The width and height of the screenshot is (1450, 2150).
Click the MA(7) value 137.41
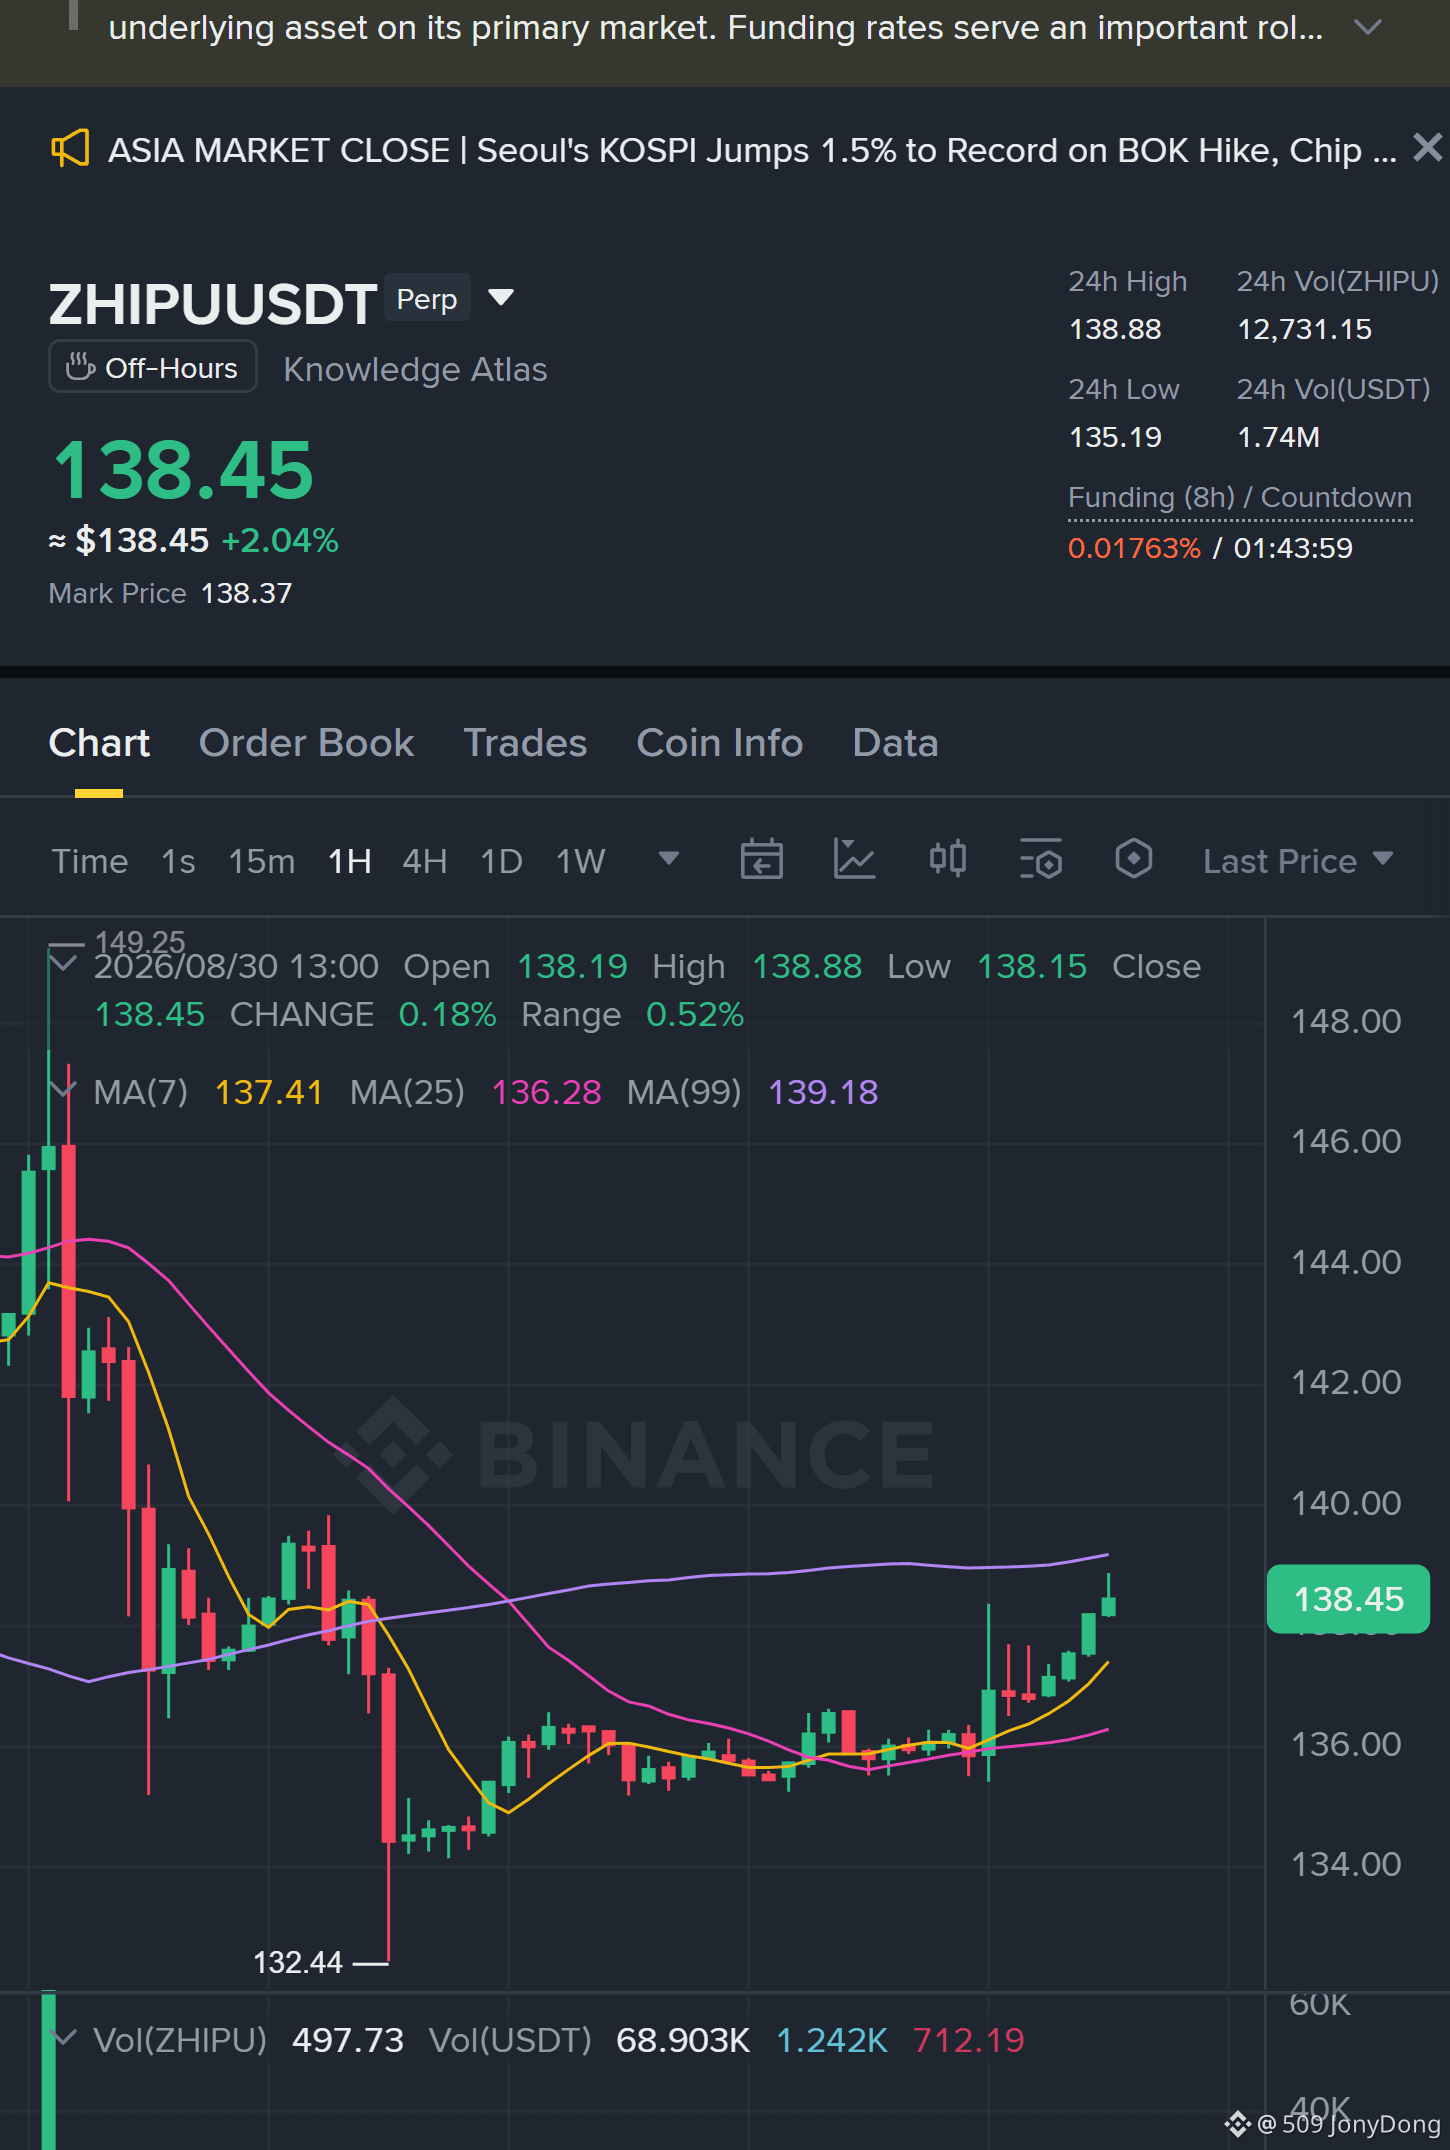268,1092
